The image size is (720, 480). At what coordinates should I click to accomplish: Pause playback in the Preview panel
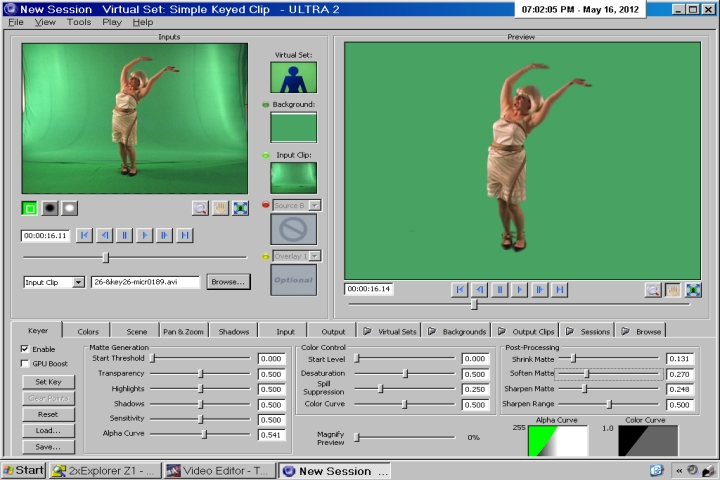click(x=499, y=290)
